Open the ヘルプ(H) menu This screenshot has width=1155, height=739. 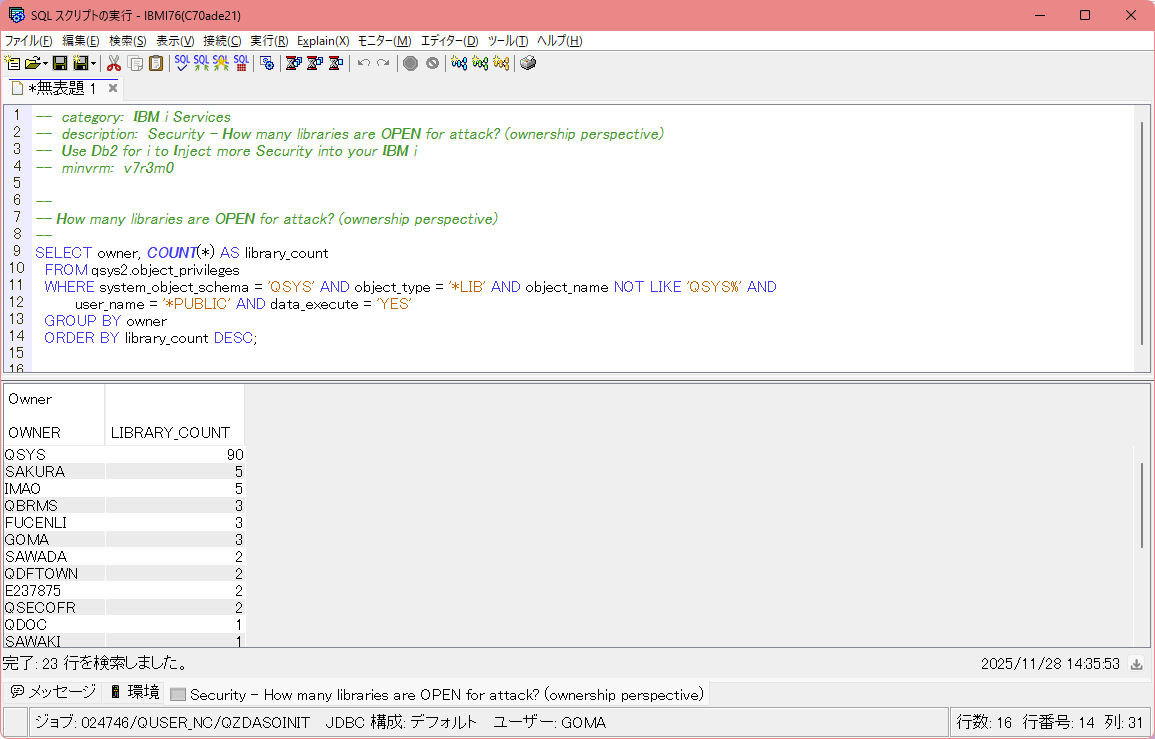click(x=559, y=41)
